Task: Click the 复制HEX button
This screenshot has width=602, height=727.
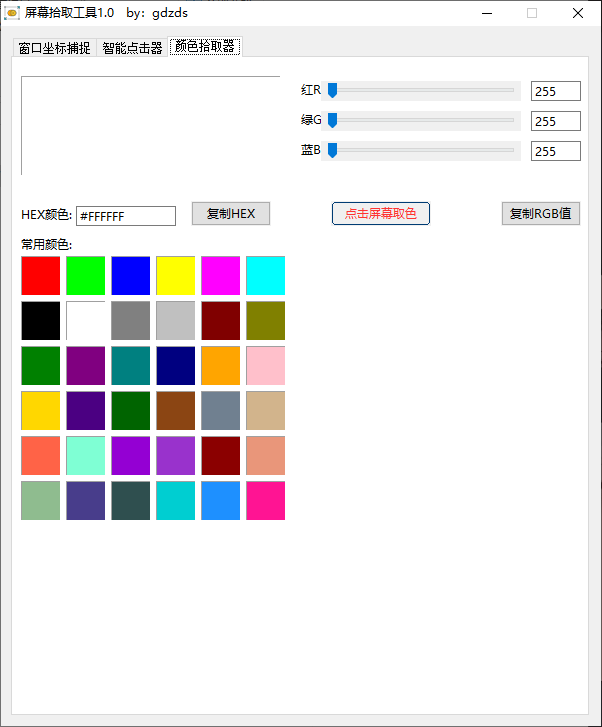Action: coord(231,214)
